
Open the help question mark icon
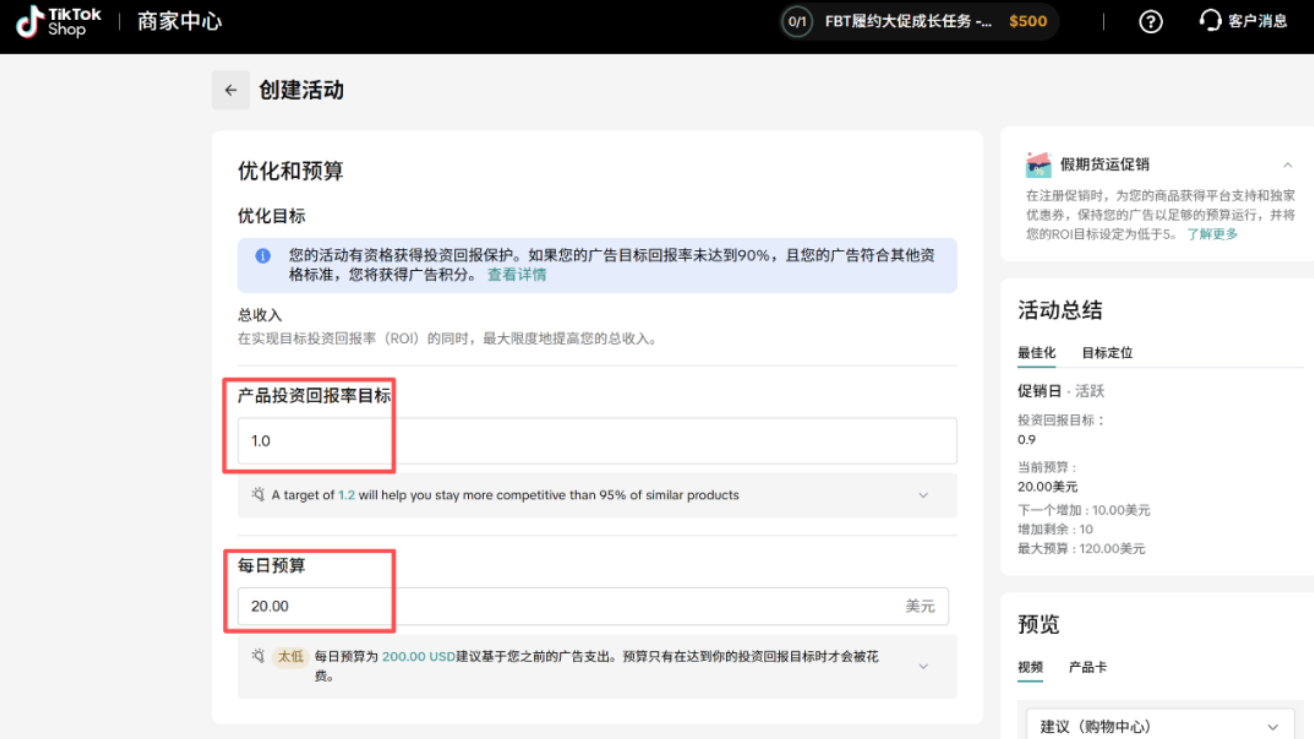coord(1150,21)
